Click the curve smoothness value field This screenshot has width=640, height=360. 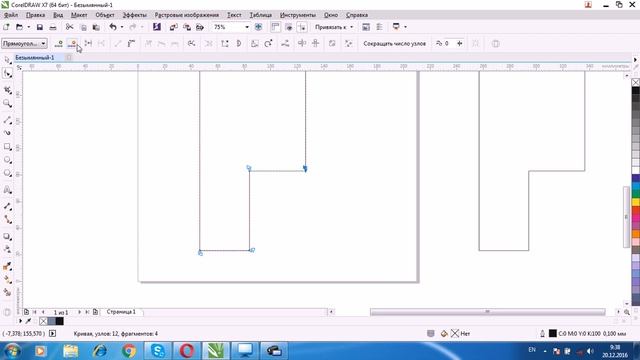click(x=449, y=43)
